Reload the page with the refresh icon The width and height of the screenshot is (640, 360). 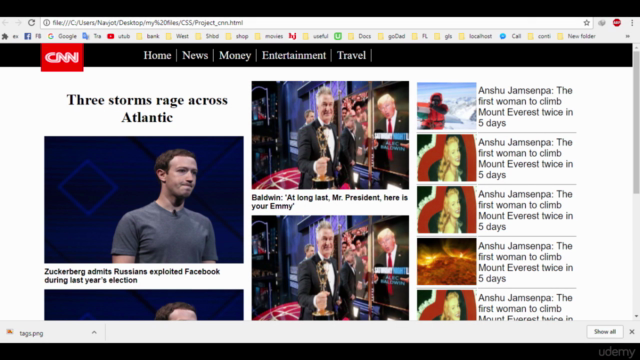point(31,23)
